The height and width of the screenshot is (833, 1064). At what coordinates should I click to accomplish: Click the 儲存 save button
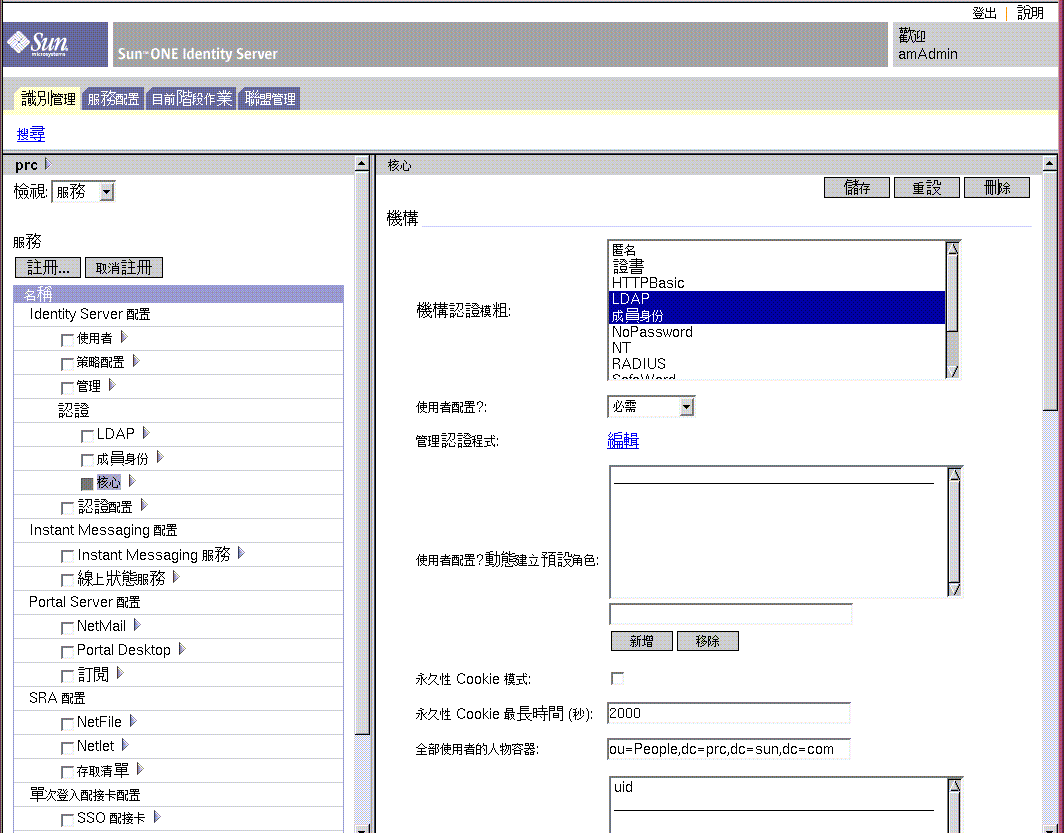[x=856, y=188]
